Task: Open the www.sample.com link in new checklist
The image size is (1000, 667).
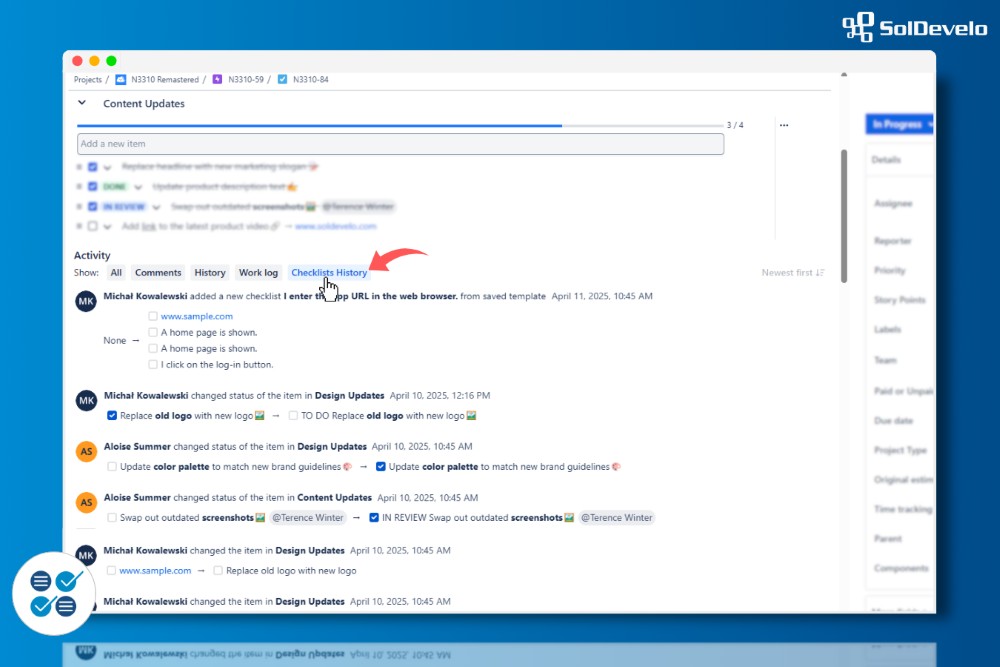Action: point(196,316)
